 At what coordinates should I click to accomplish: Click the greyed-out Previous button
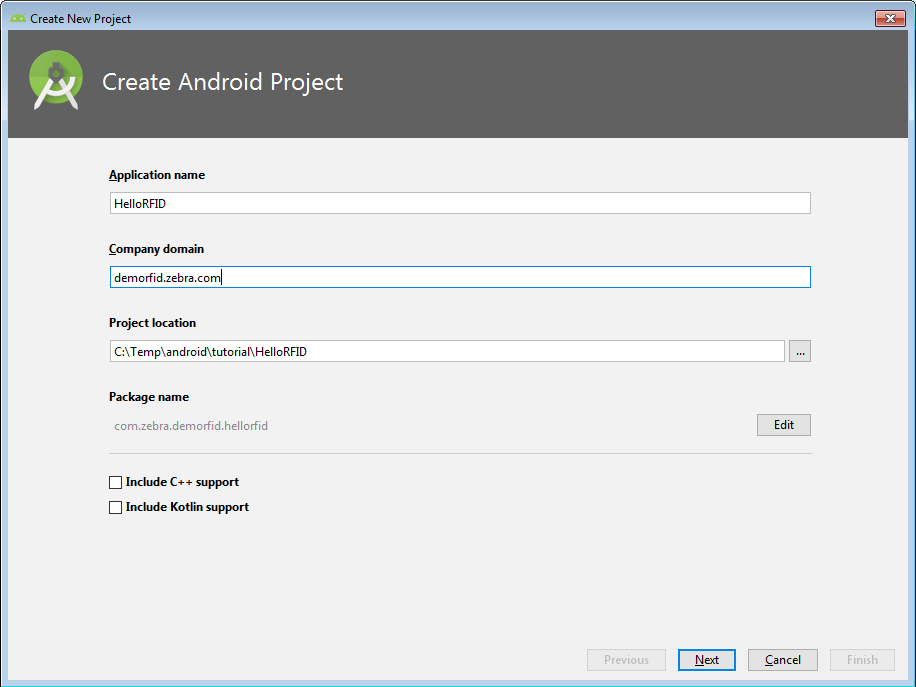(x=626, y=660)
